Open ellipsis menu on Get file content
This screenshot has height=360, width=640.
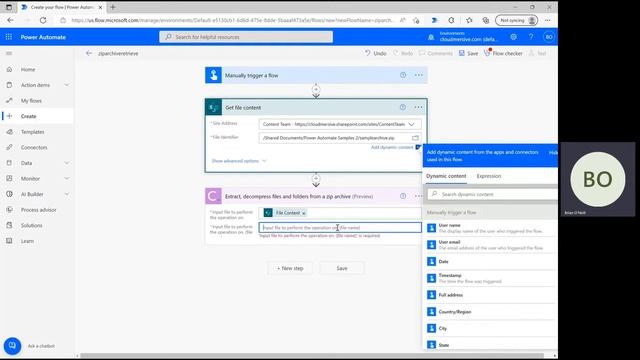pos(418,107)
